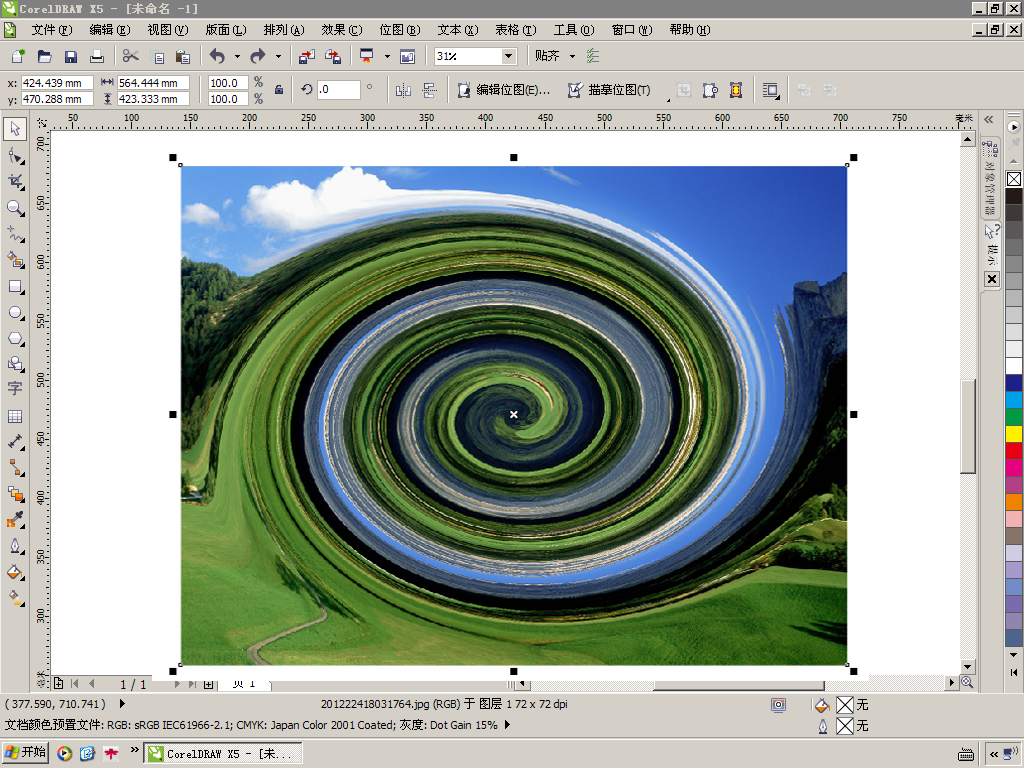The height and width of the screenshot is (768, 1024).
Task: Click the x position input field
Action: [57, 83]
